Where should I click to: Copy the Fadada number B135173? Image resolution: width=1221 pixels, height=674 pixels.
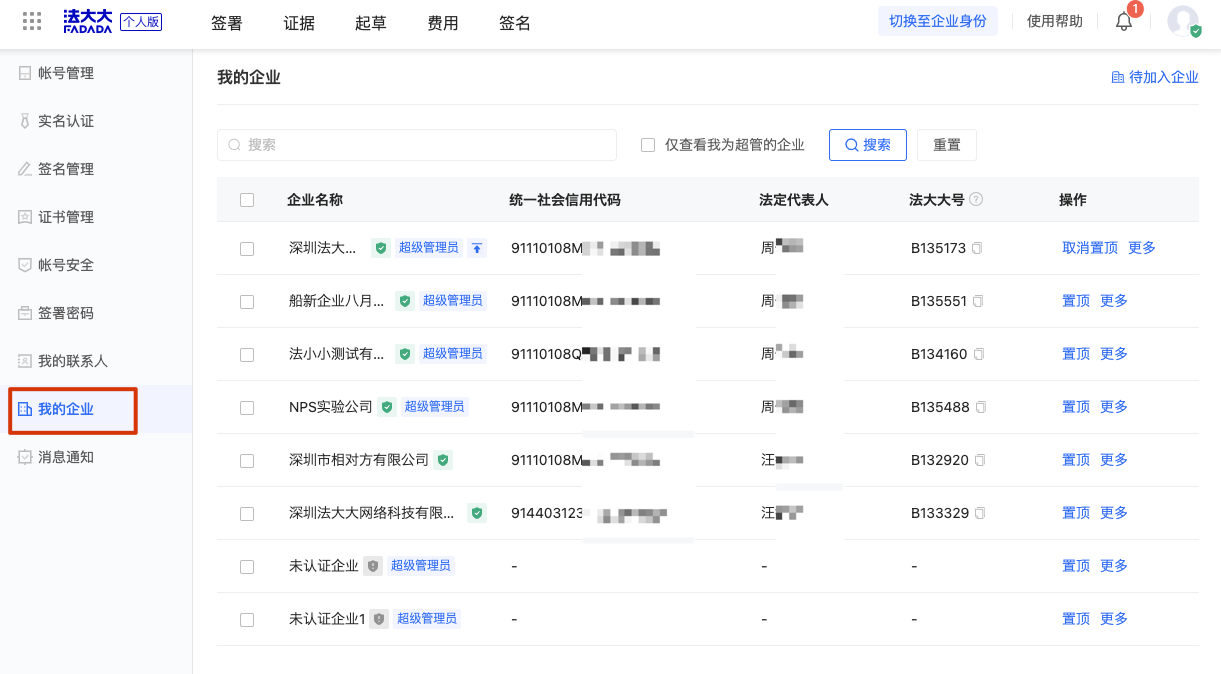tap(978, 248)
